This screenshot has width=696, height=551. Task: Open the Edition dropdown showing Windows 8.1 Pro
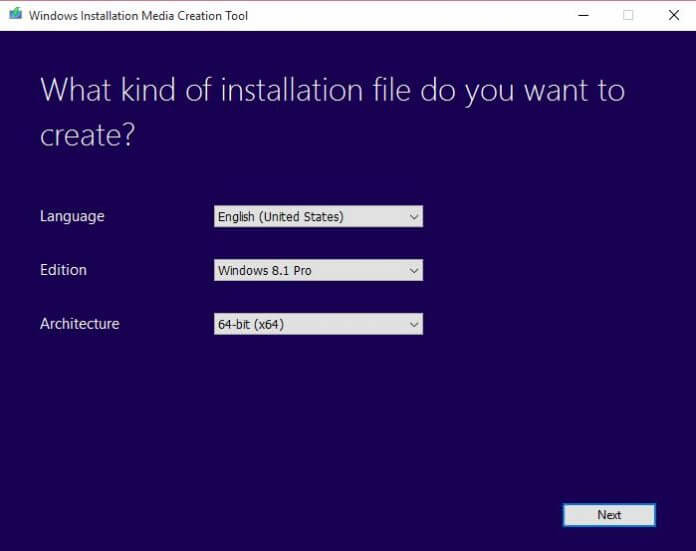pyautogui.click(x=318, y=270)
